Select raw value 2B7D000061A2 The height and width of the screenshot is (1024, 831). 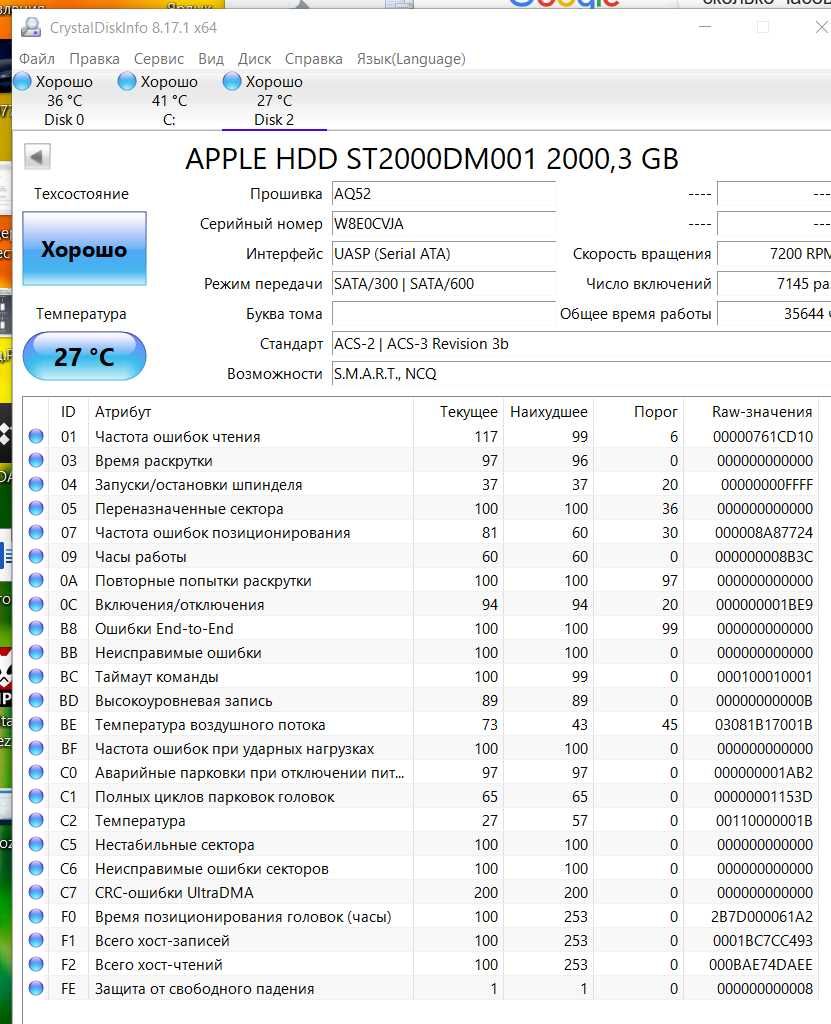pyautogui.click(x=762, y=917)
